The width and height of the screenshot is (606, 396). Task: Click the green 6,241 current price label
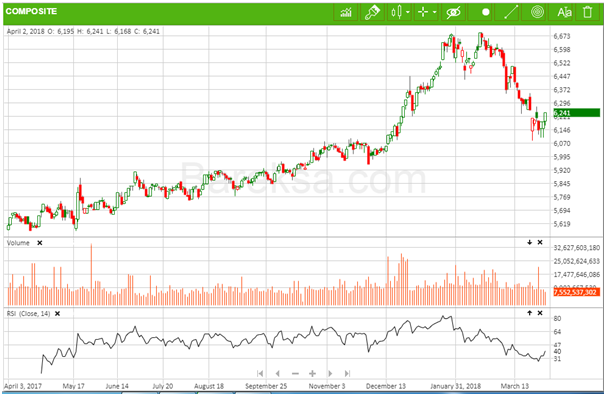(577, 113)
